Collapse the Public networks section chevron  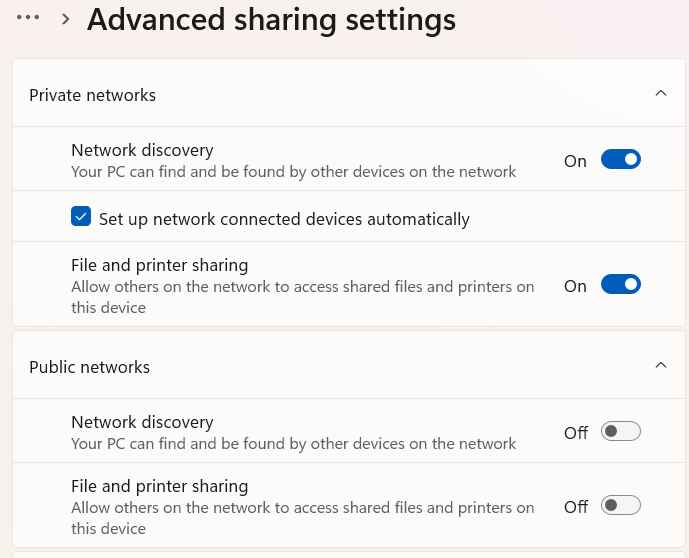(660, 366)
